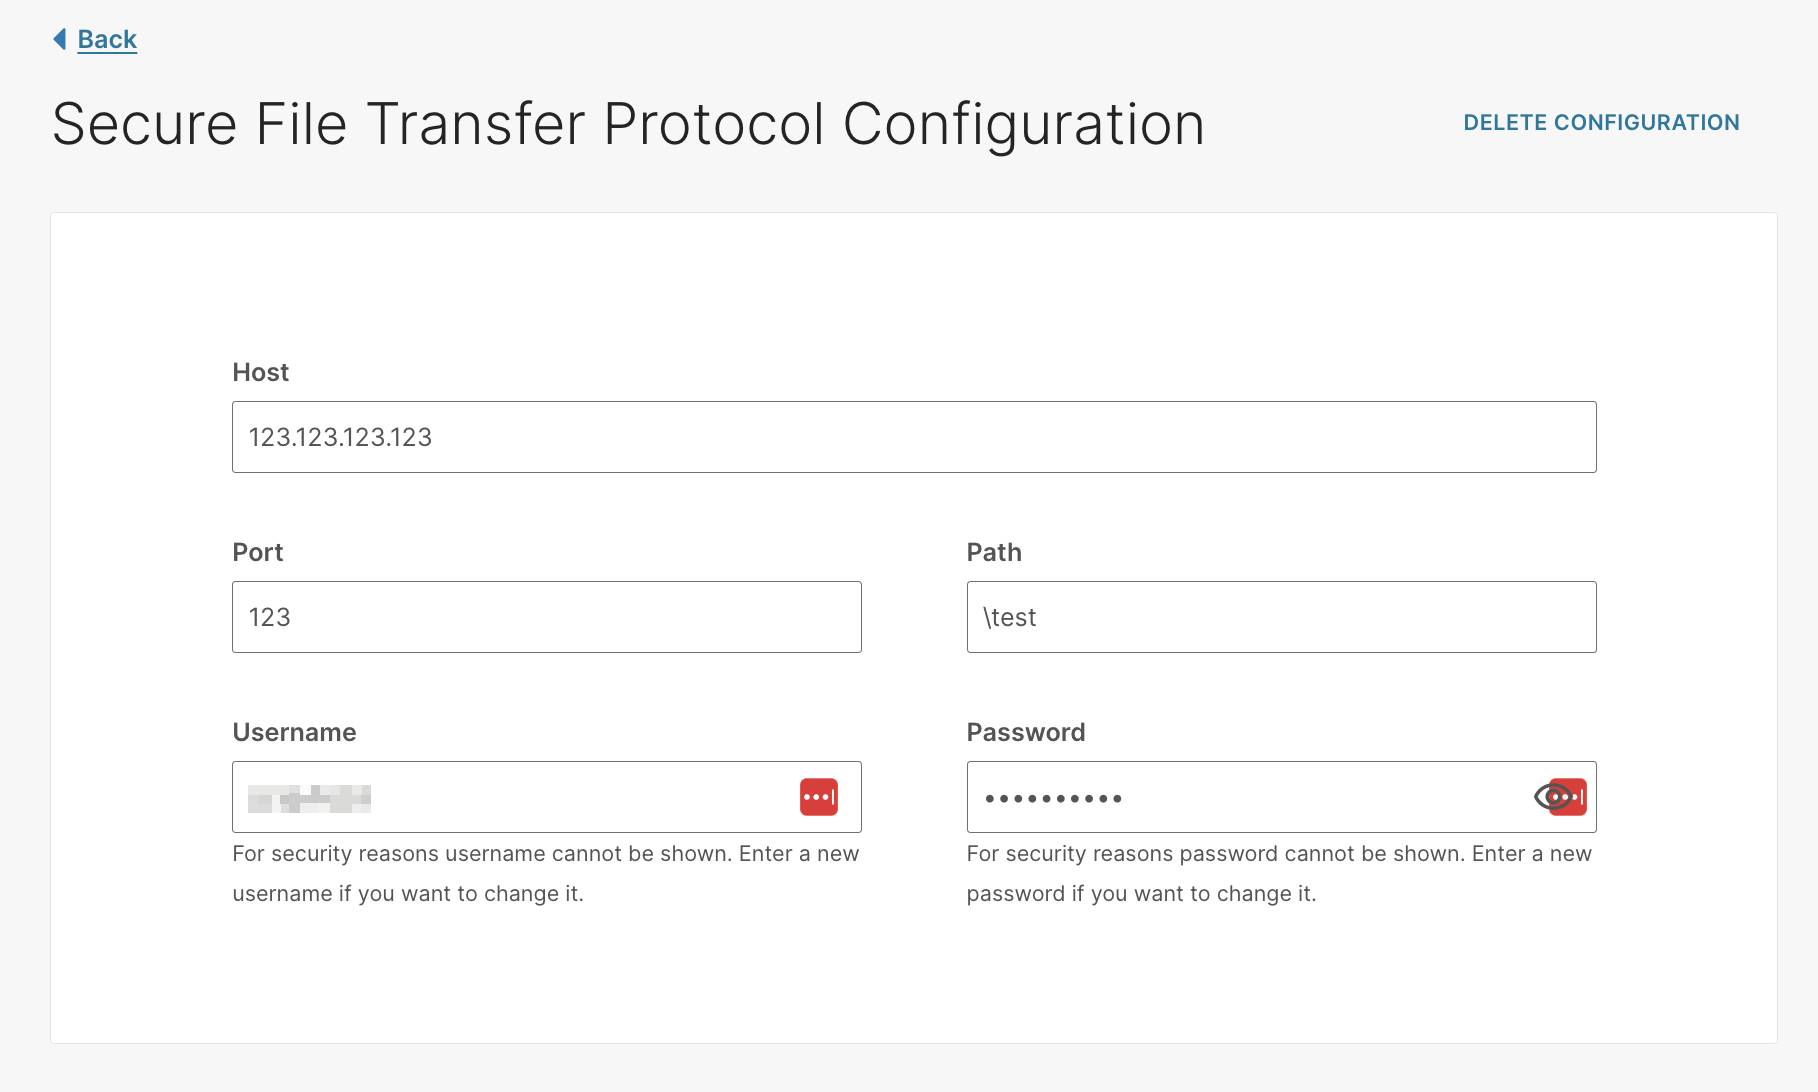Select the Path input field

point(1281,617)
